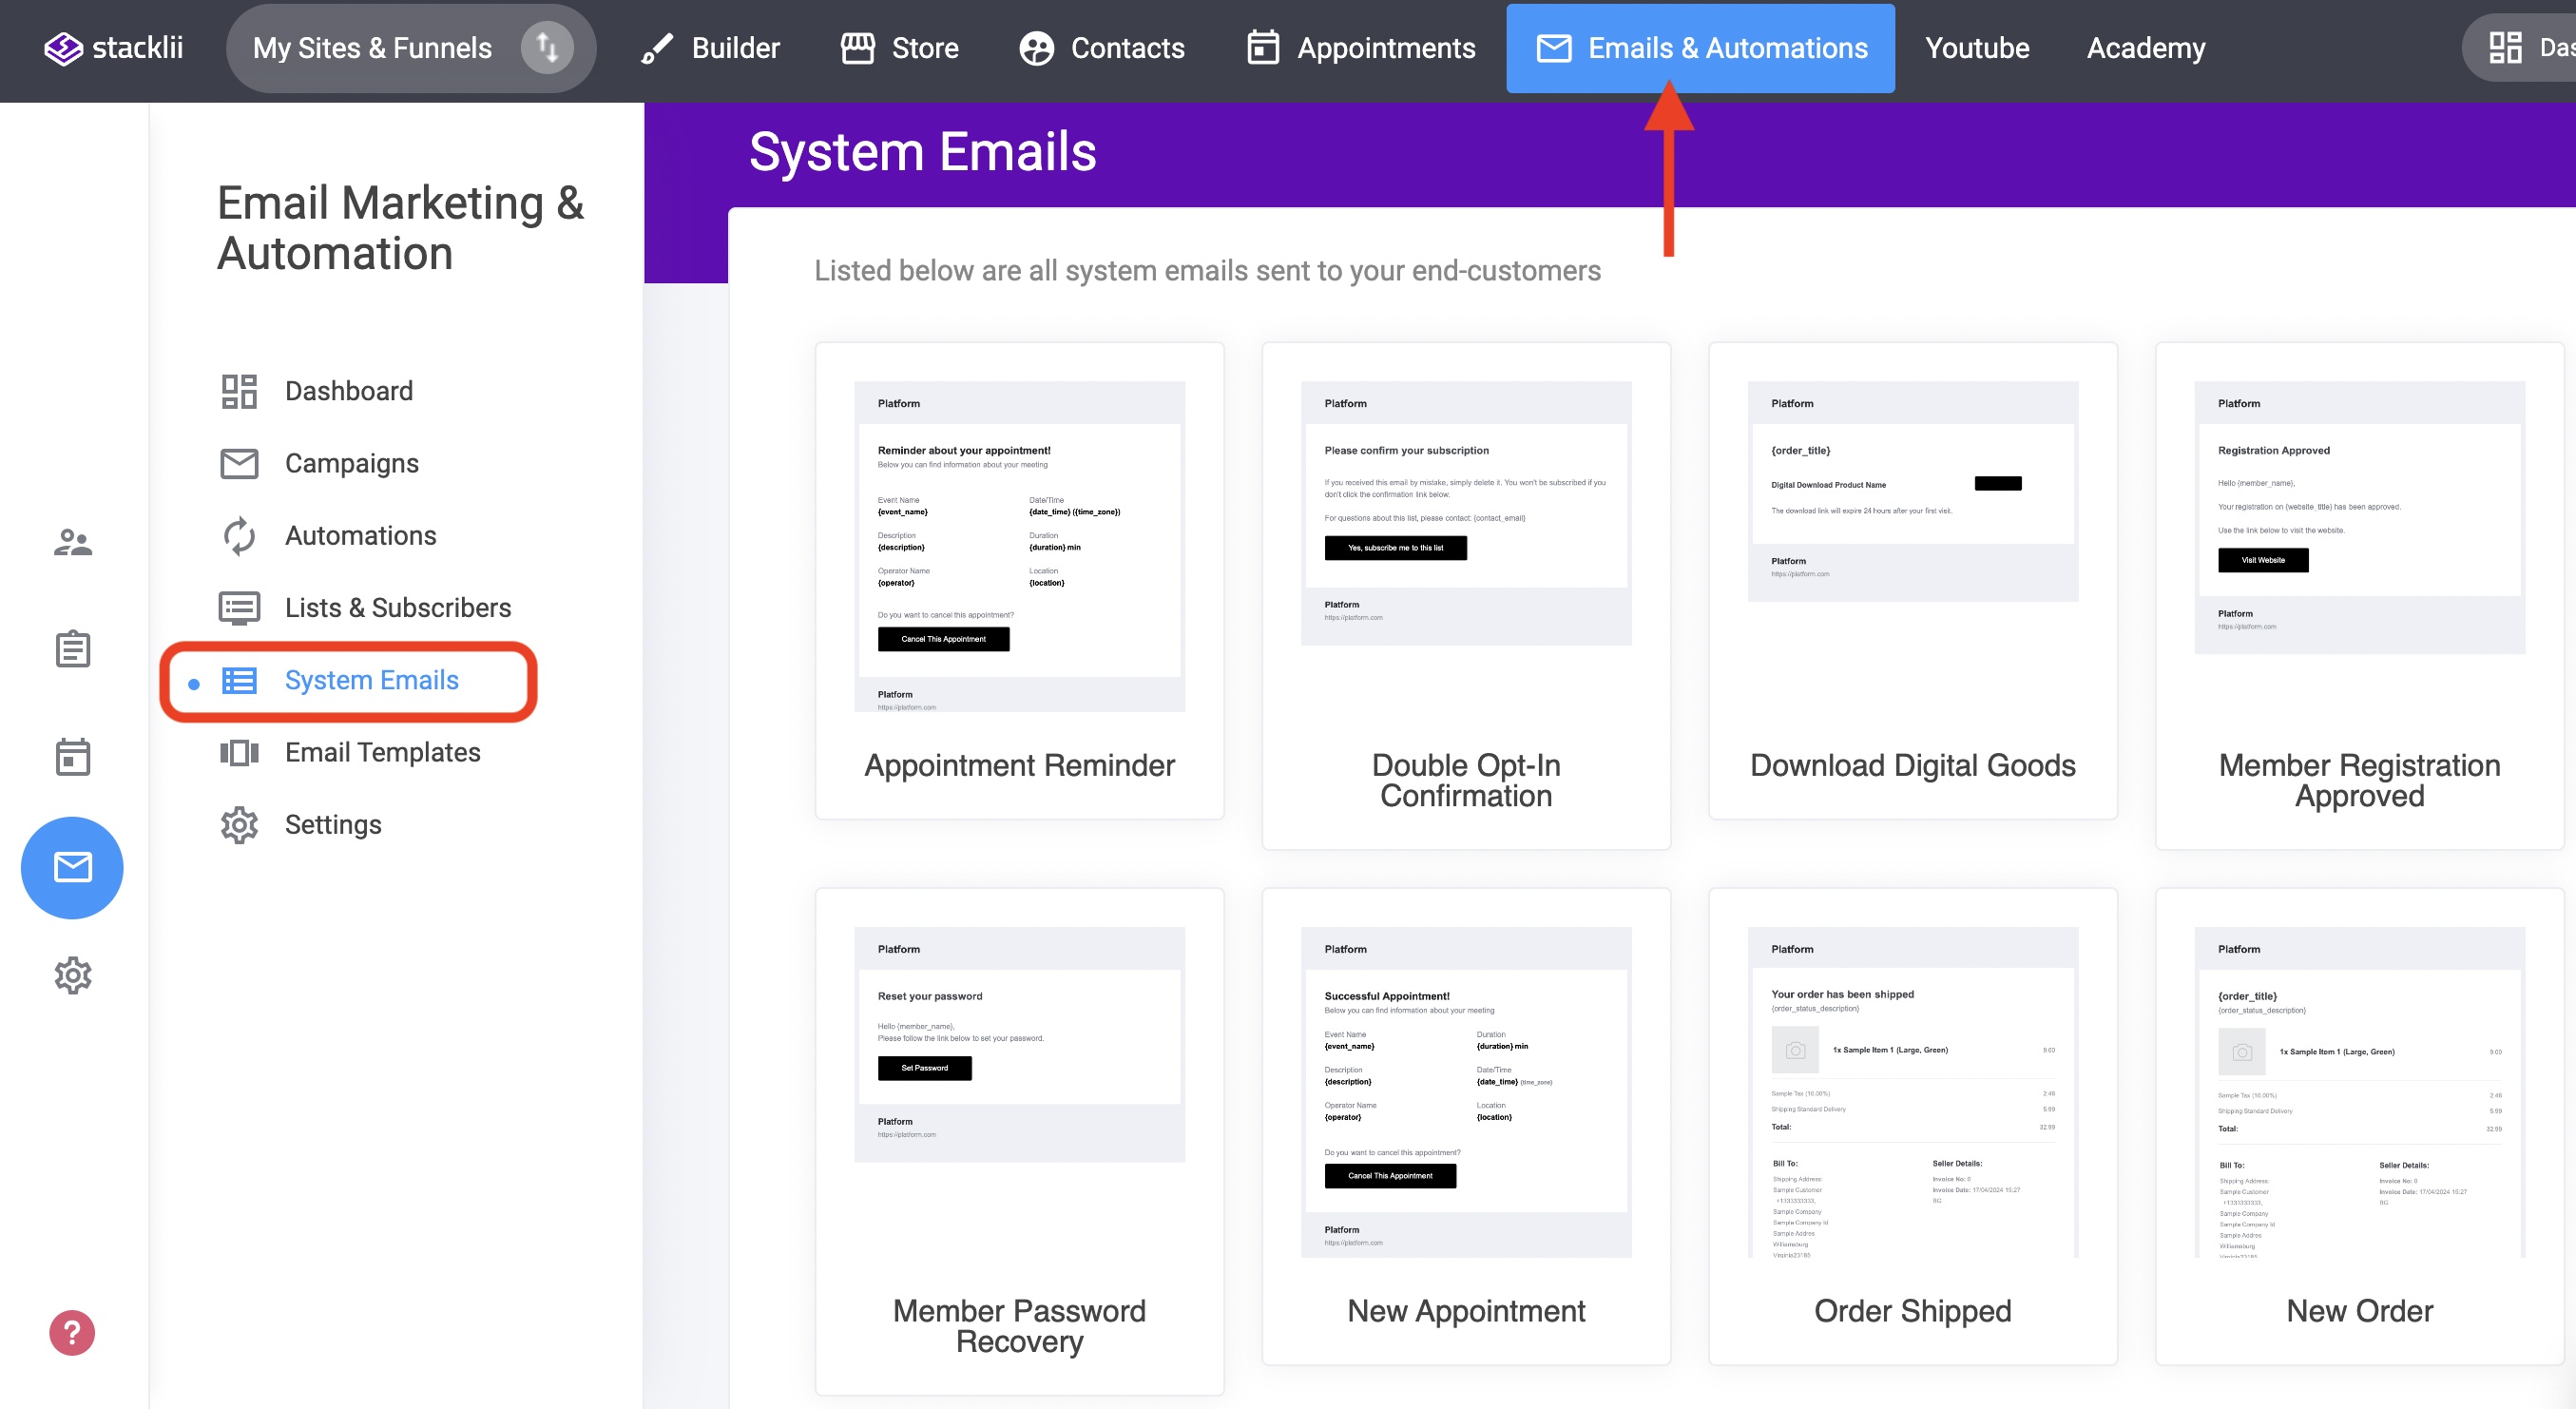The width and height of the screenshot is (2576, 1409).
Task: Open the contacts people icon in left rail
Action: (72, 543)
